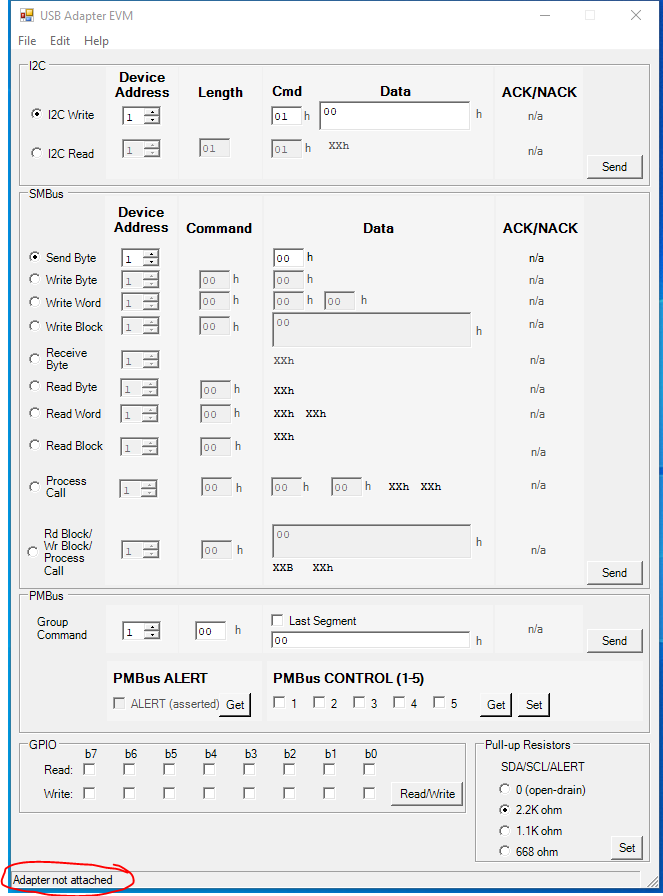The width and height of the screenshot is (663, 896).
Task: Open the Edit menu
Action: tap(59, 41)
